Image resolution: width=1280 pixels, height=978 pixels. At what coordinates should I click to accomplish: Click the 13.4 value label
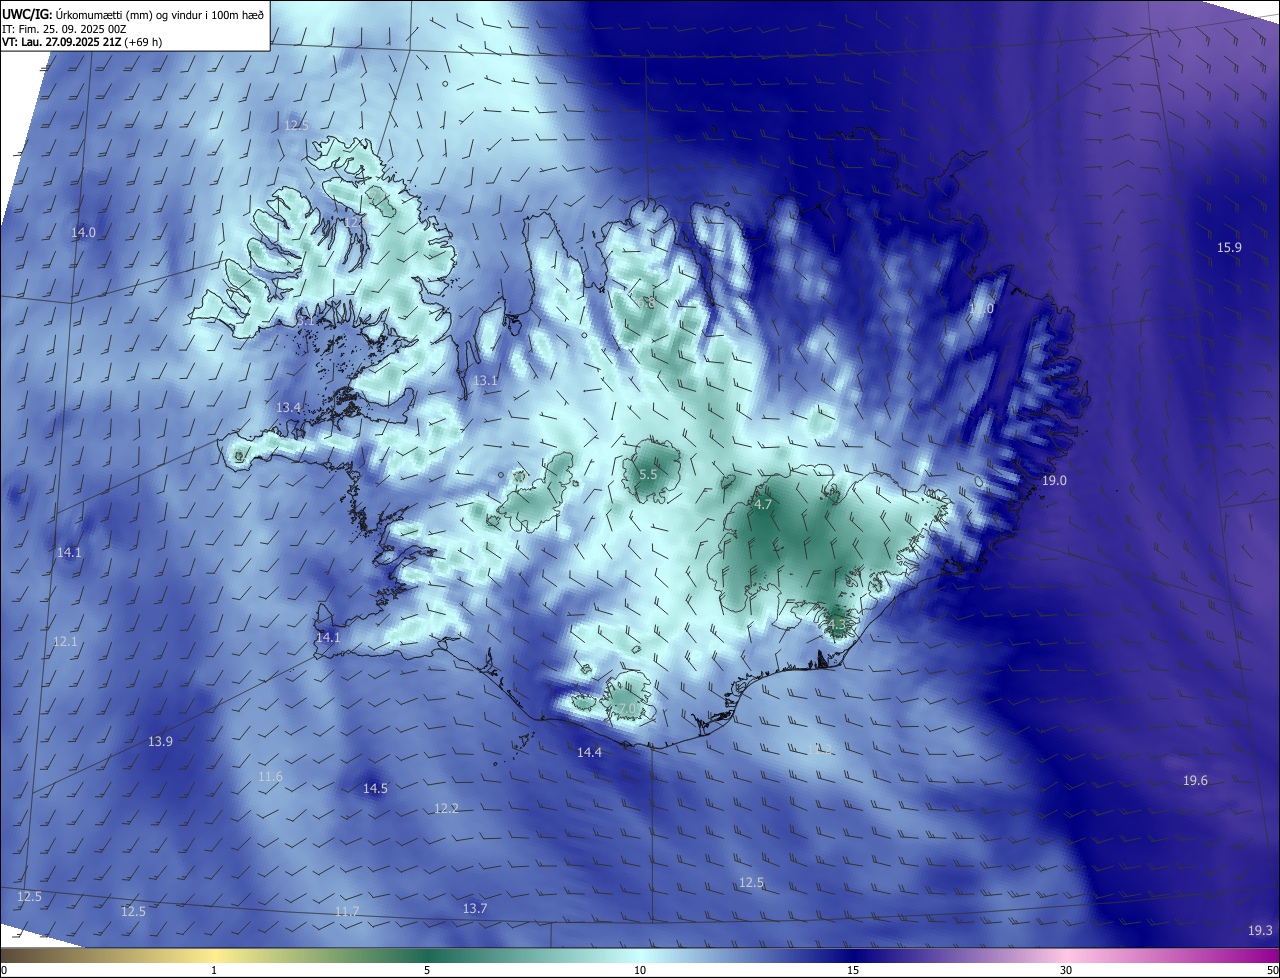288,408
